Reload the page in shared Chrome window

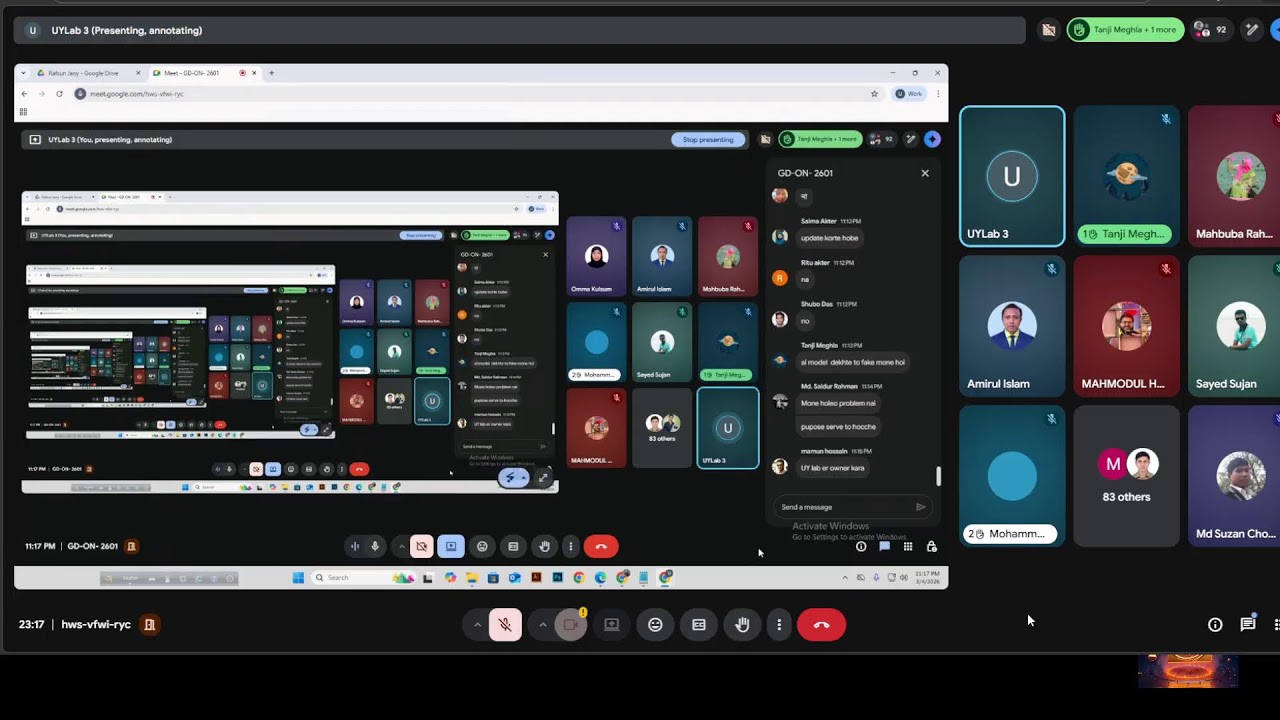[59, 94]
